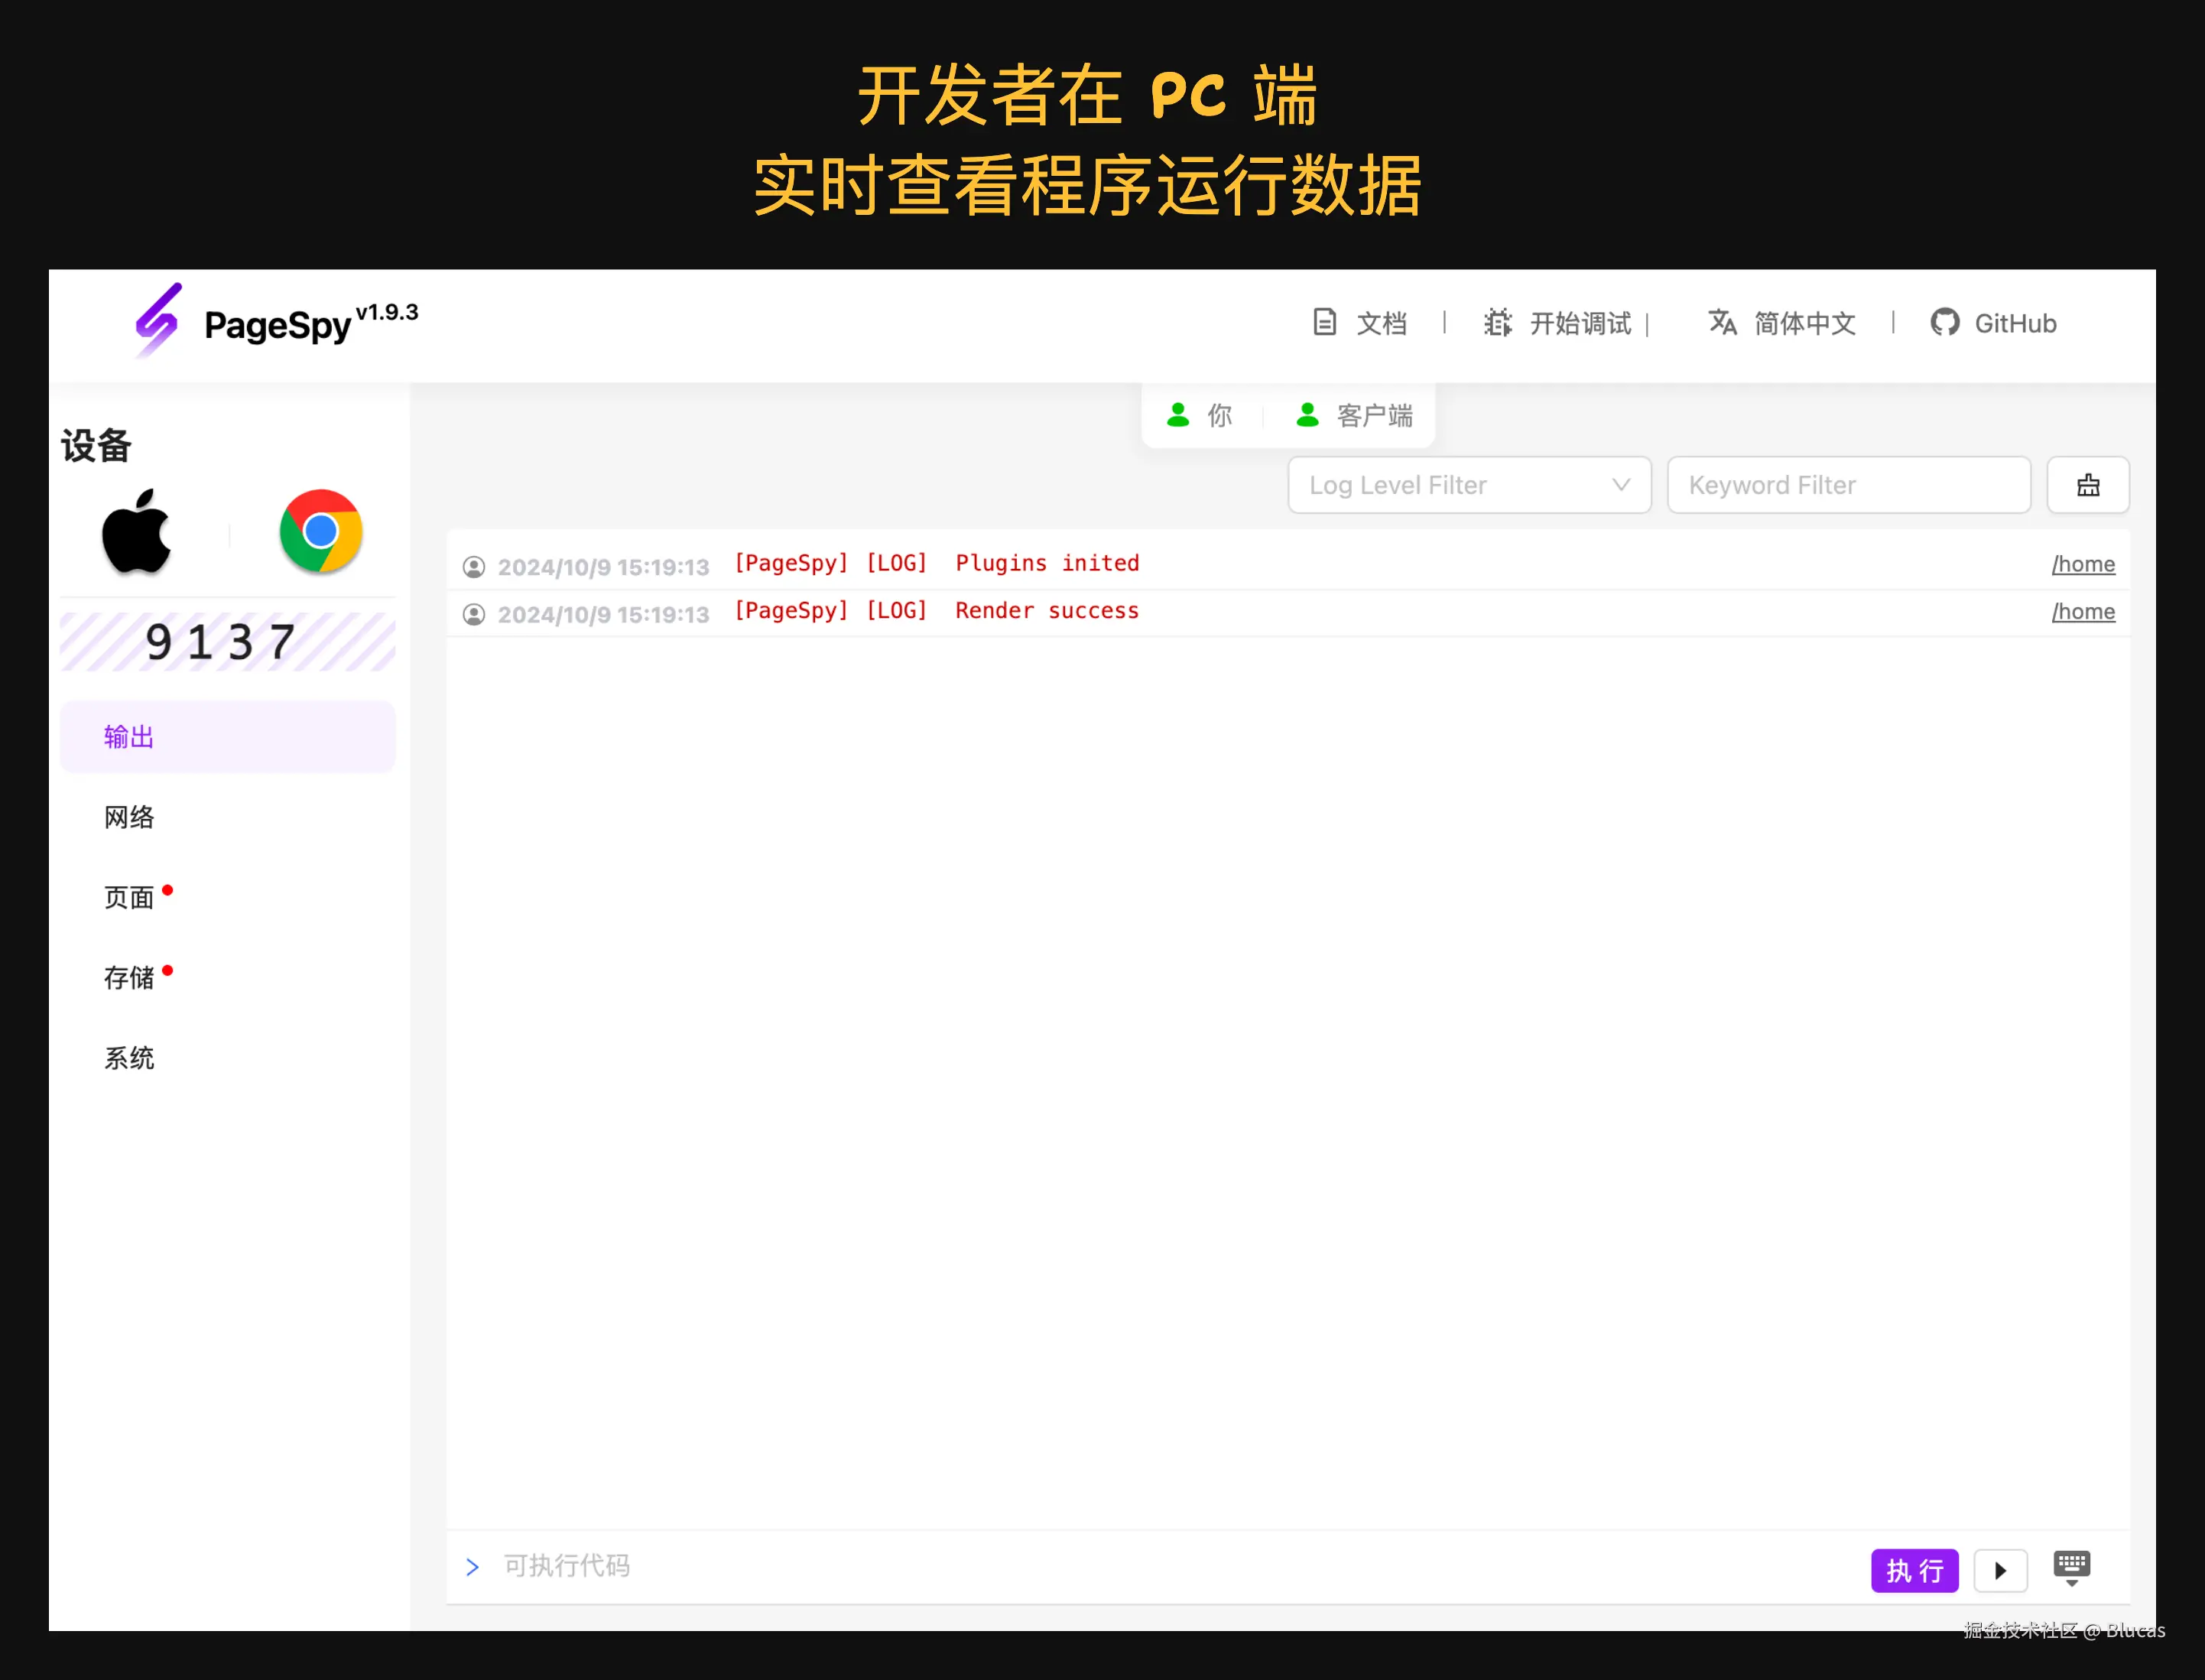The image size is (2205, 1680).
Task: Open the 存储 storage tab
Action: [x=129, y=977]
